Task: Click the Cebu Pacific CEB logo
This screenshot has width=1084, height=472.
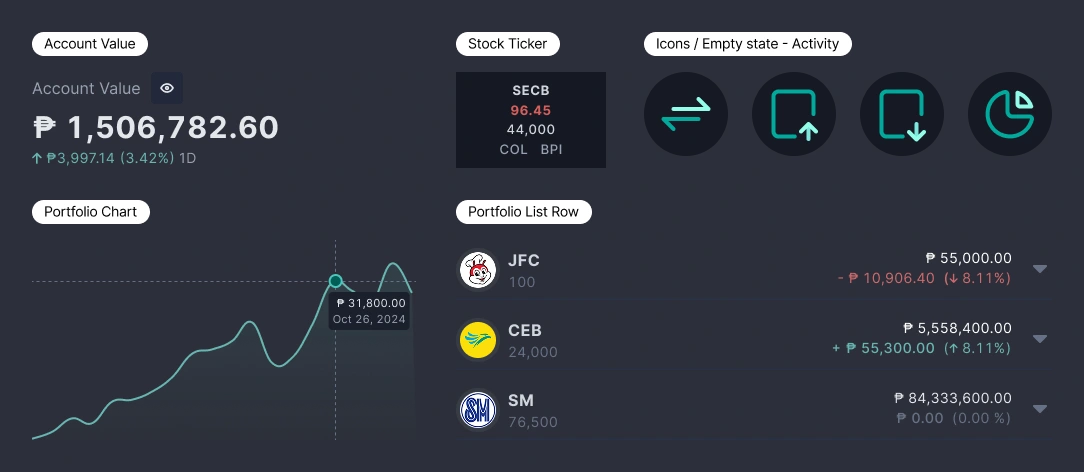Action: (x=477, y=340)
